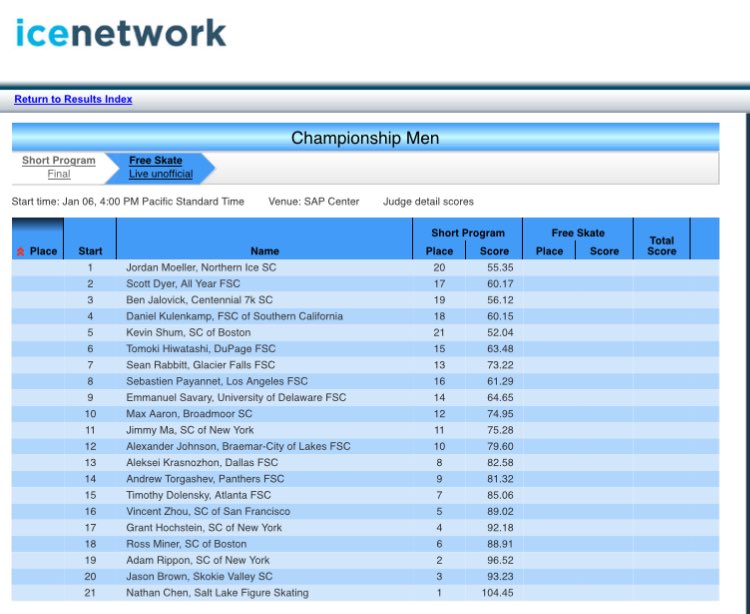
Task: Click the Free Skate Score subheader
Action: [604, 251]
